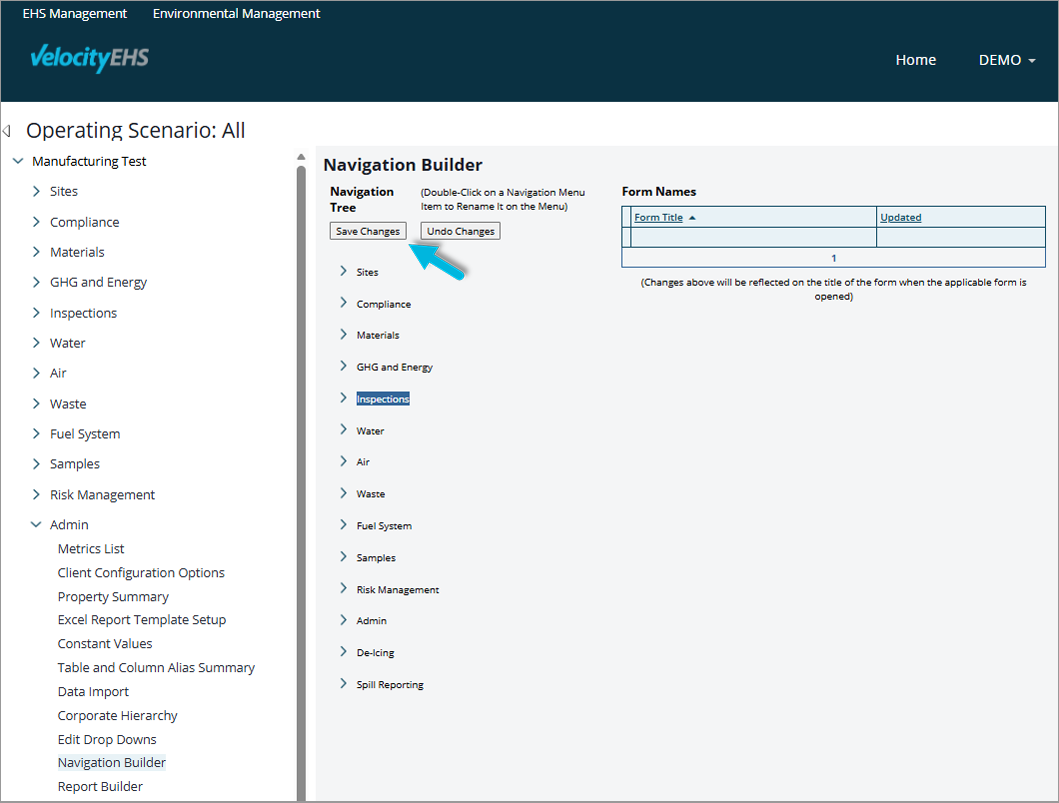Expand Waste in Navigation Tree
The height and width of the screenshot is (803, 1059).
[x=343, y=493]
